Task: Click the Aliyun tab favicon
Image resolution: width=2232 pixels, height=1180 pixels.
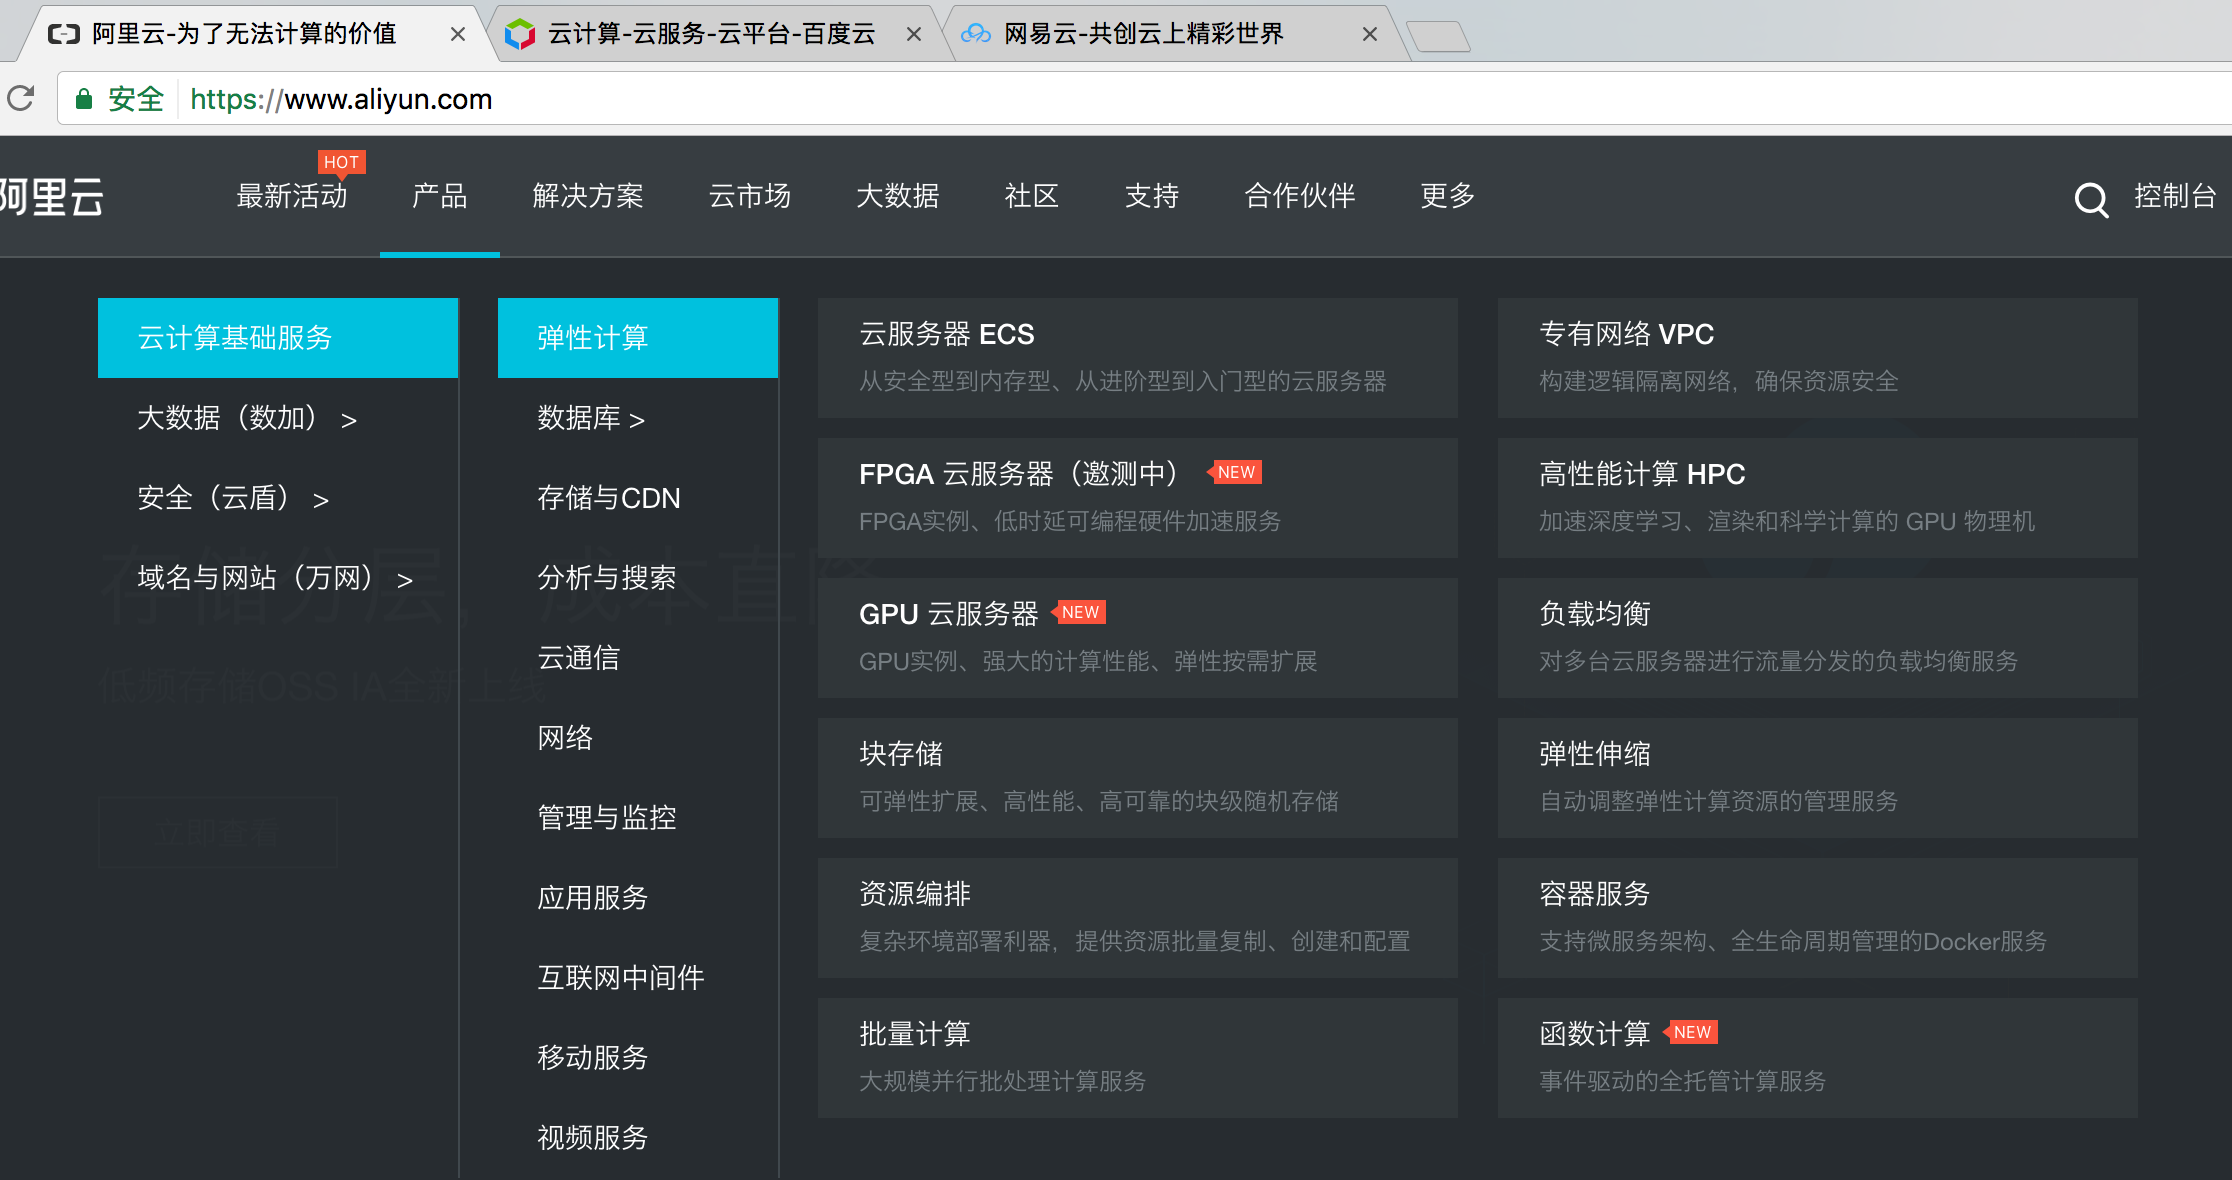Action: (64, 34)
